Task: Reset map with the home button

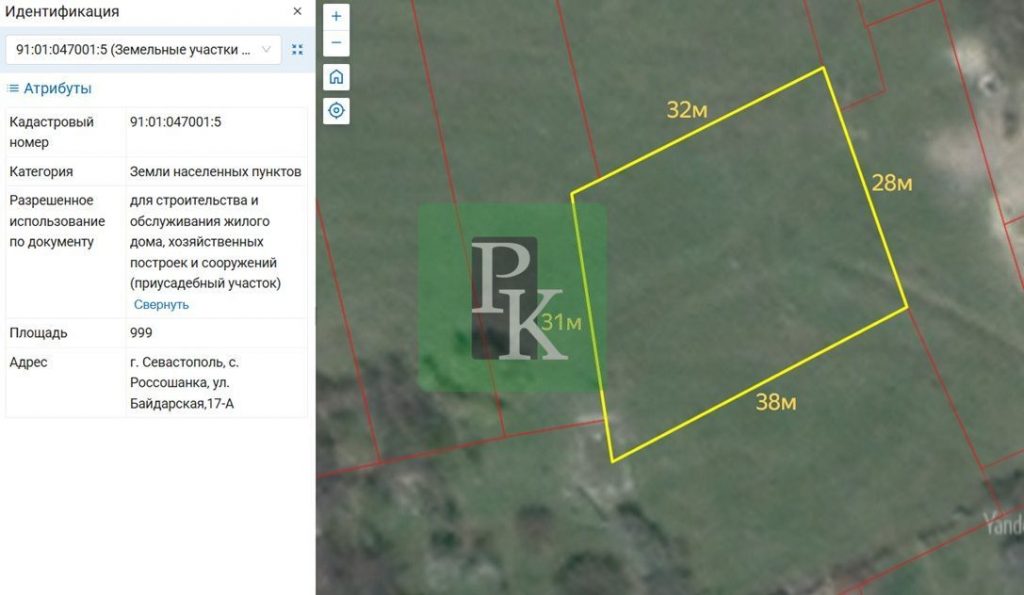Action: 336,77
